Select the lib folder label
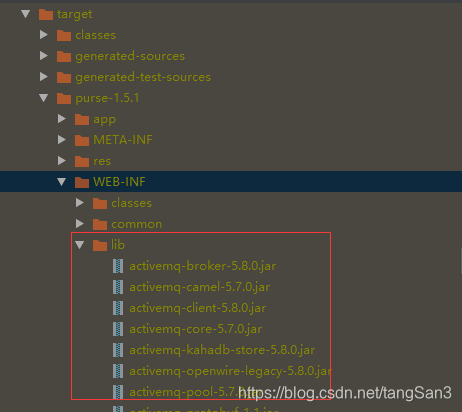This screenshot has width=462, height=412. click(x=118, y=245)
